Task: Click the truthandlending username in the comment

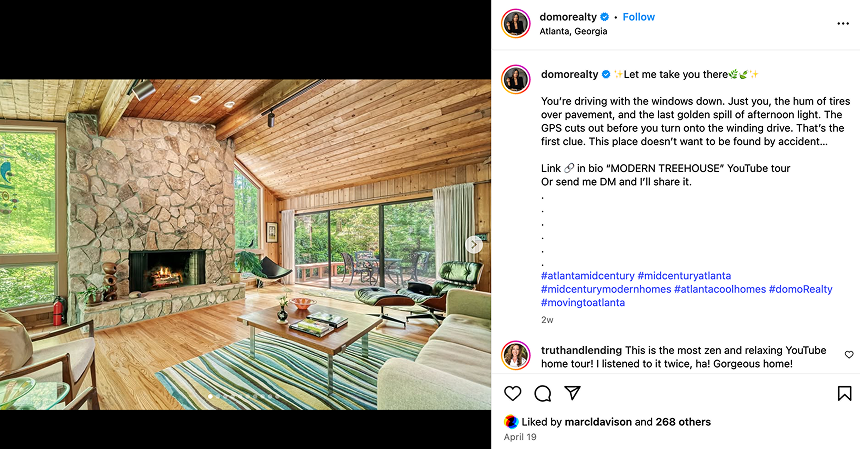Action: point(581,350)
